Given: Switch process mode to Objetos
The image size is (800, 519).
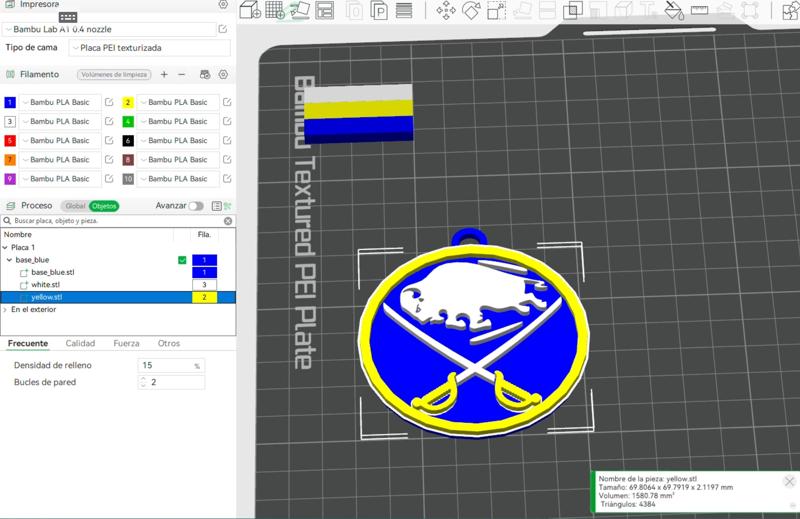Looking at the screenshot, I should click(x=104, y=206).
